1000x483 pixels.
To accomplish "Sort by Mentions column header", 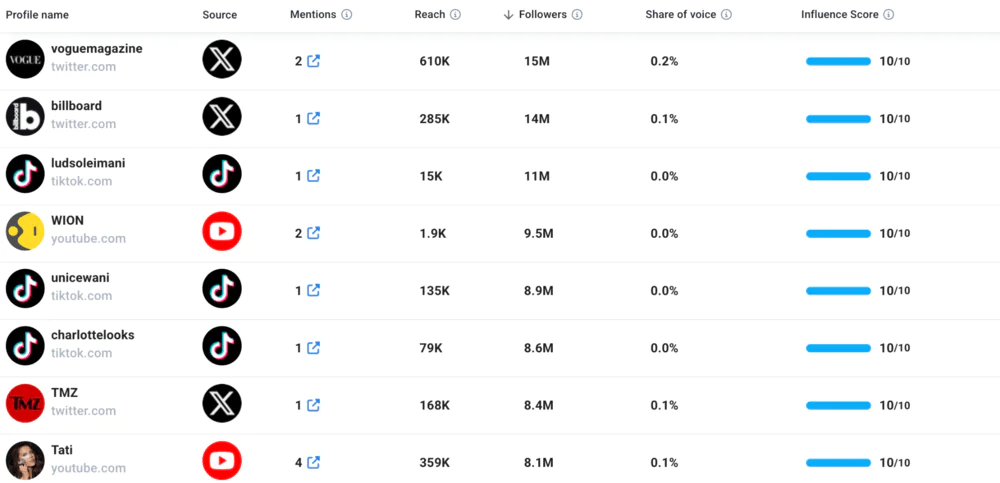I will [313, 15].
